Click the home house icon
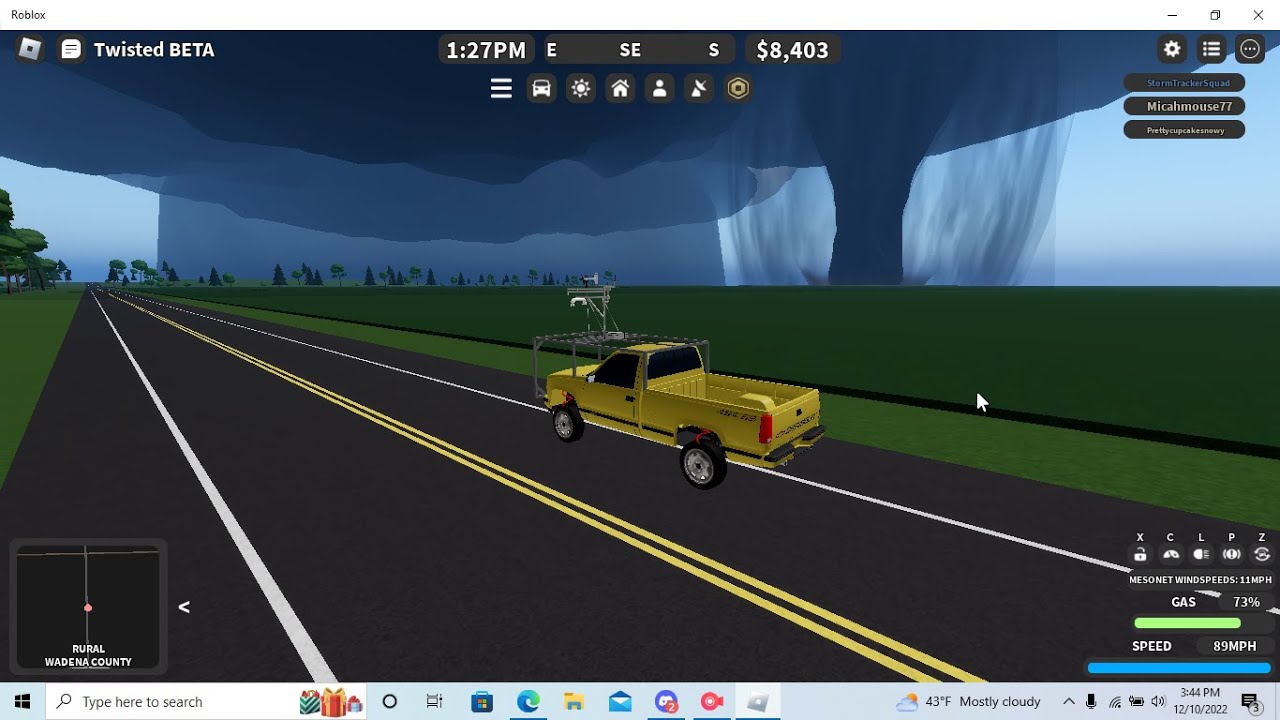The width and height of the screenshot is (1280, 720). 620,89
